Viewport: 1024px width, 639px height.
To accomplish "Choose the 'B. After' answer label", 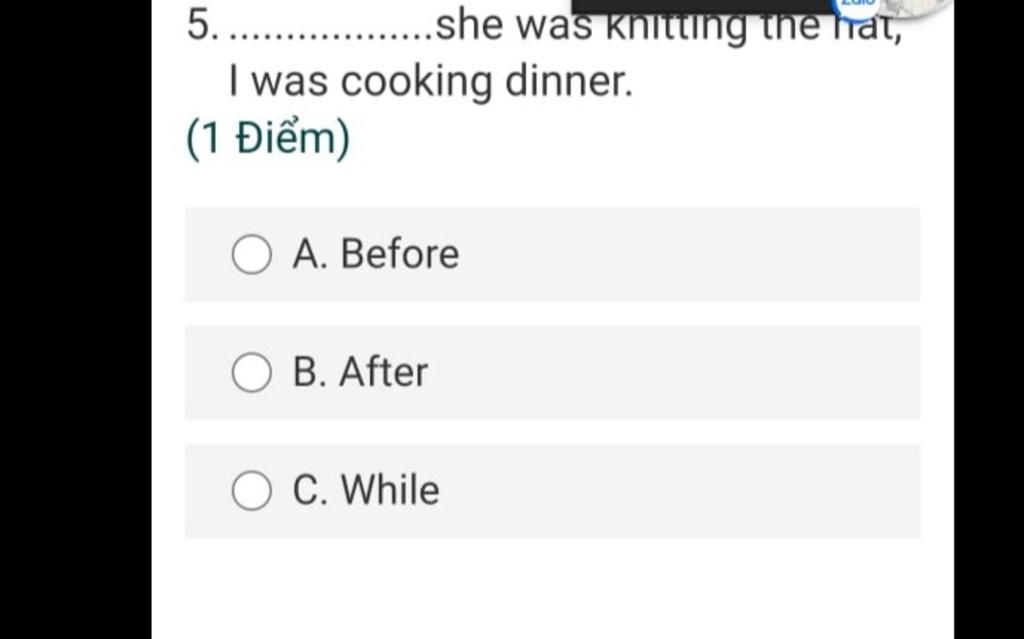I will coord(360,372).
